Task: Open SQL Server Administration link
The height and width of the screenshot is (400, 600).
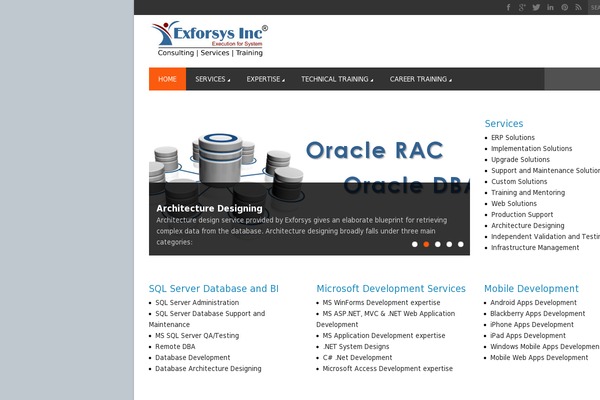Action: (x=197, y=302)
